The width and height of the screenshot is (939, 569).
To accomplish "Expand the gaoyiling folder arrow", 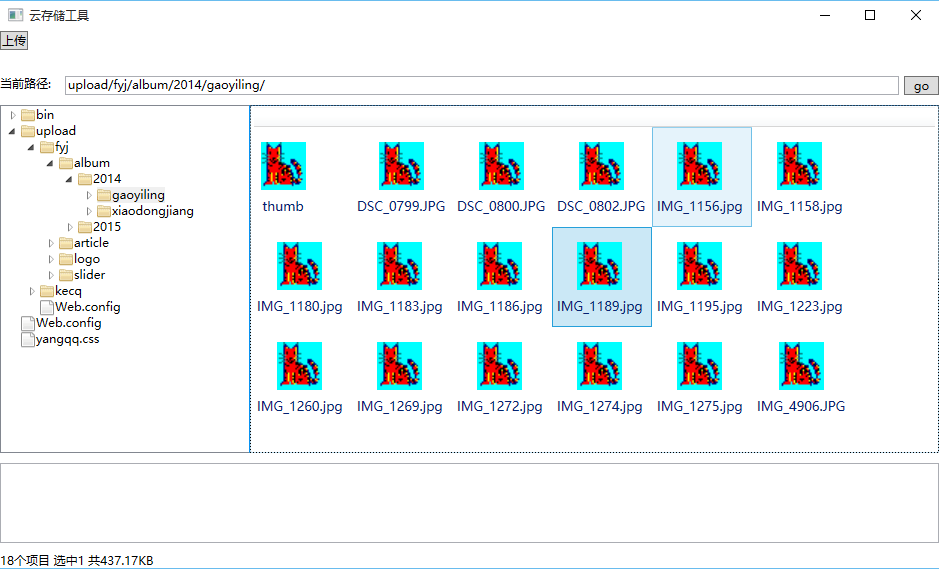I will coord(89,195).
